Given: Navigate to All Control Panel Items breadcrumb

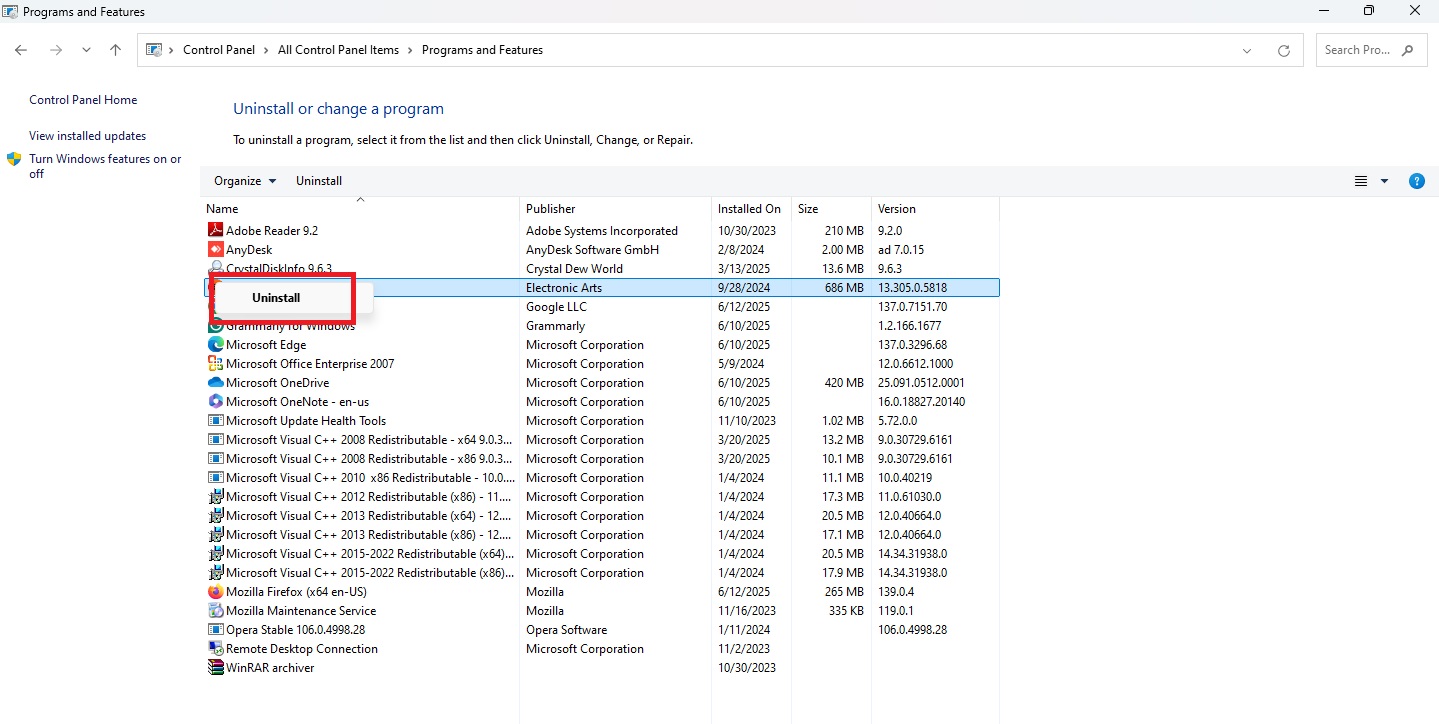Looking at the screenshot, I should pos(338,49).
